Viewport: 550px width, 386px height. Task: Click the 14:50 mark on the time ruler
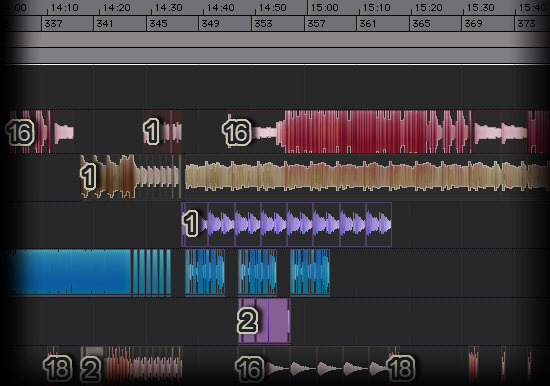(x=272, y=7)
